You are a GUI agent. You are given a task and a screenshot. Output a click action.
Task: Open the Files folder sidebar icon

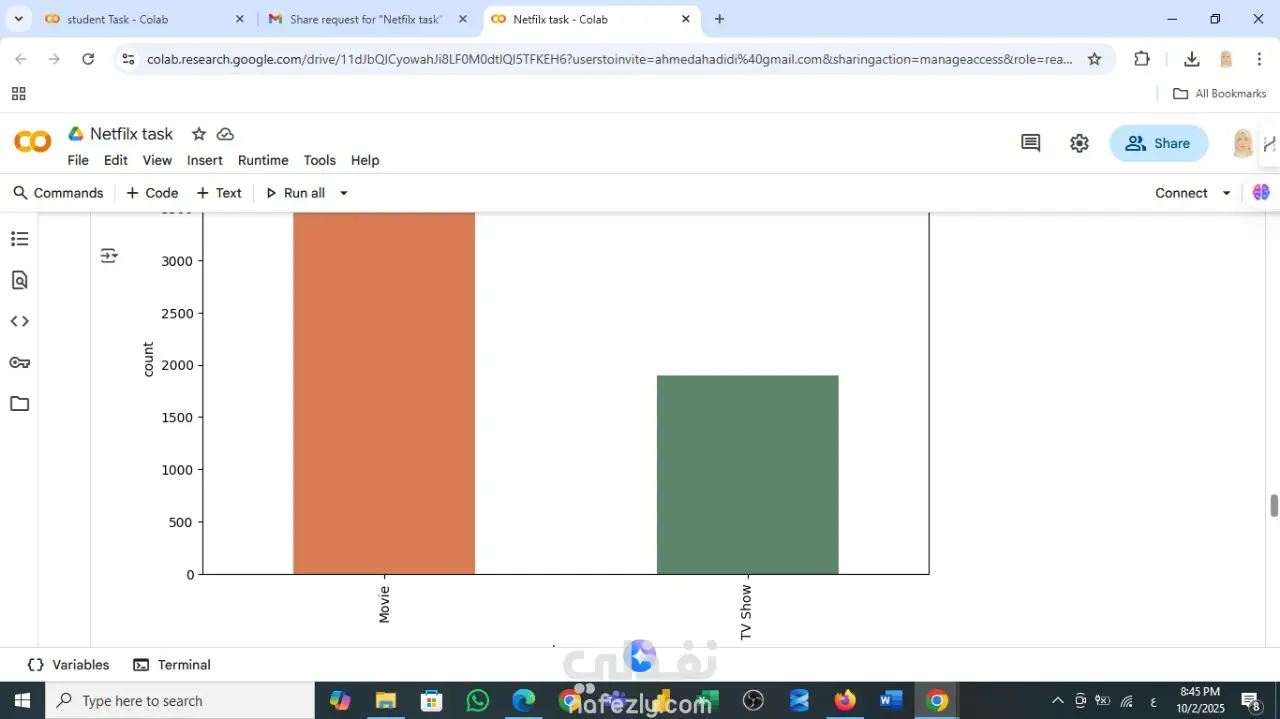pos(19,404)
